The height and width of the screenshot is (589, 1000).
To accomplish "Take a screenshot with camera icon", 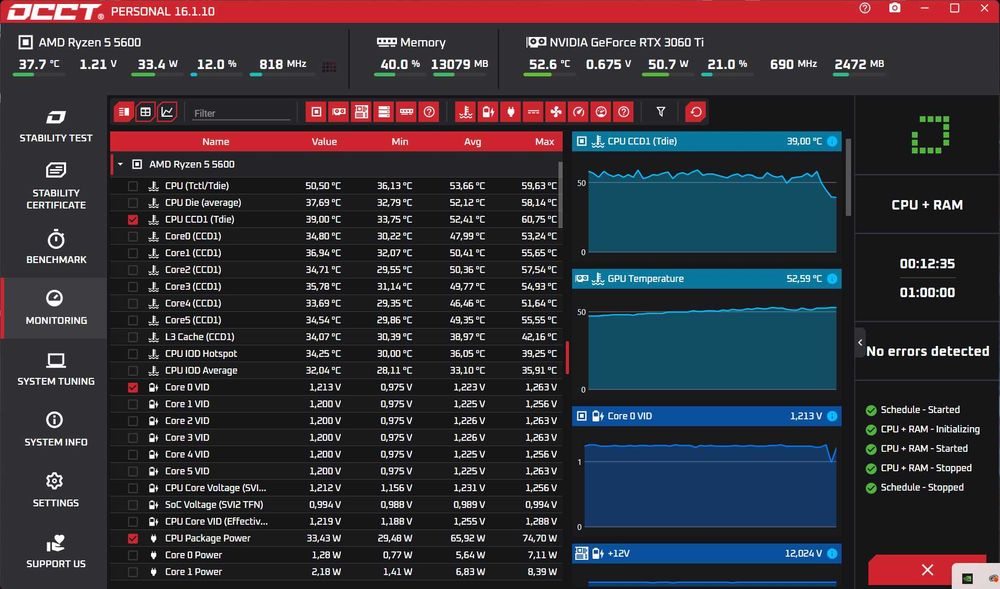I will (895, 8).
